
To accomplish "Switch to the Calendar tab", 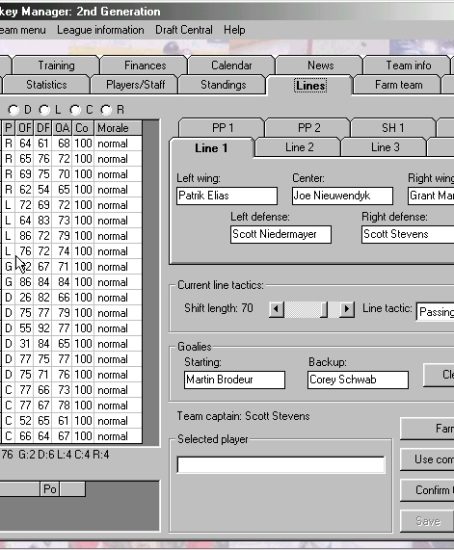I will 232,66.
